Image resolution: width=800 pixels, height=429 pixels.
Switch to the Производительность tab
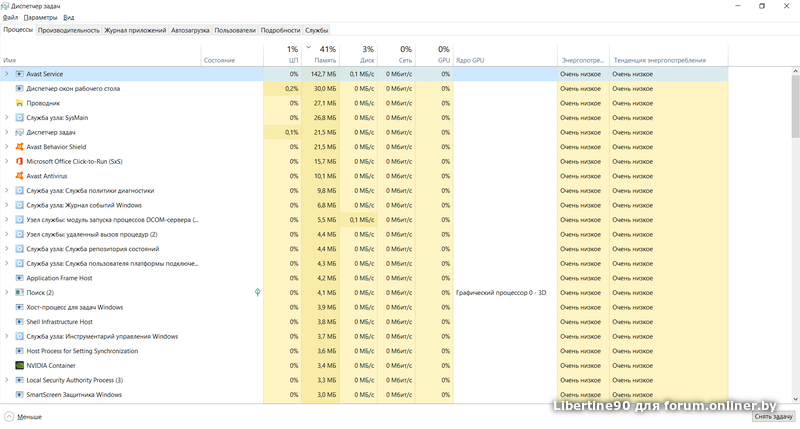tap(68, 30)
